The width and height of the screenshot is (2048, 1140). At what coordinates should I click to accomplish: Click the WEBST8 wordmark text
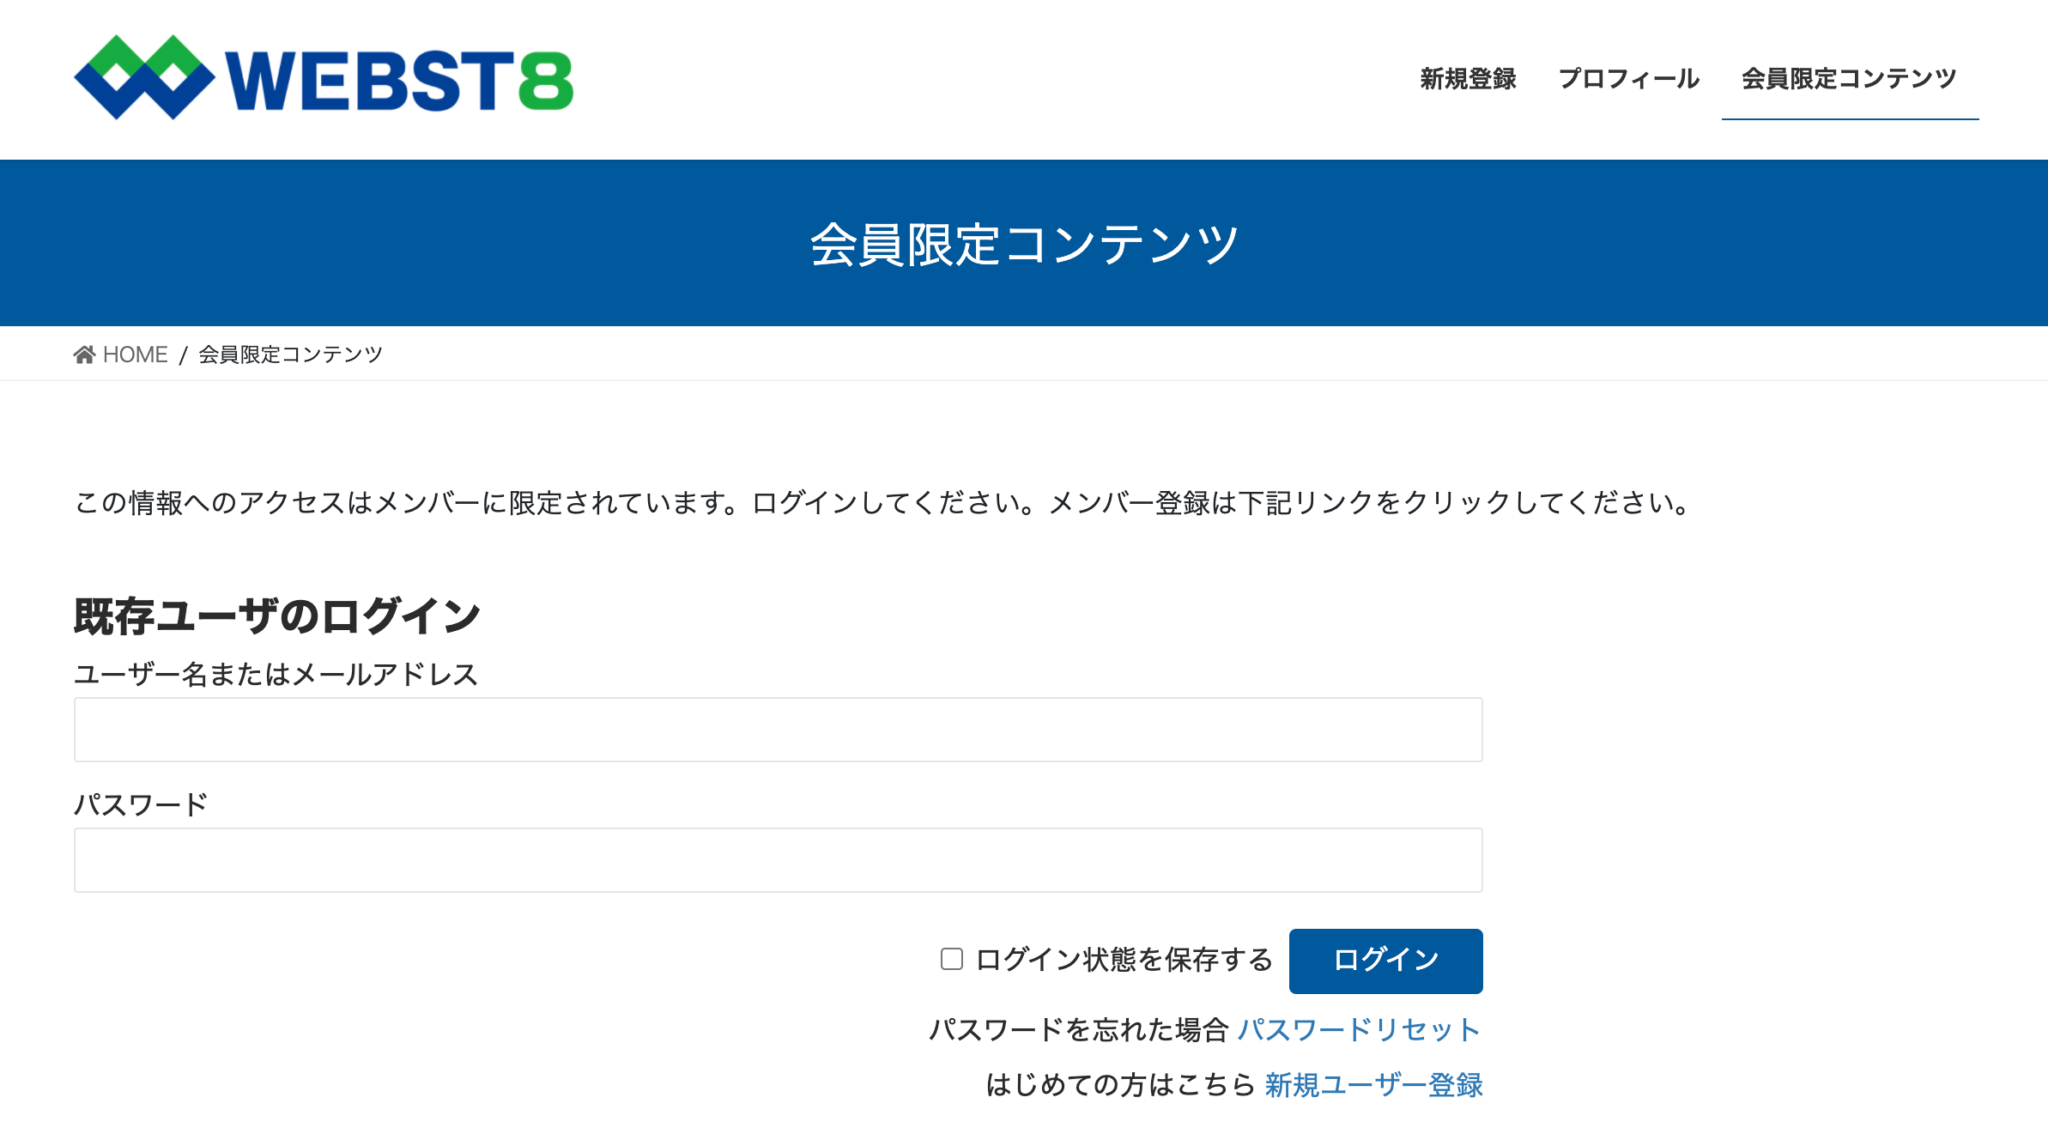coord(400,78)
